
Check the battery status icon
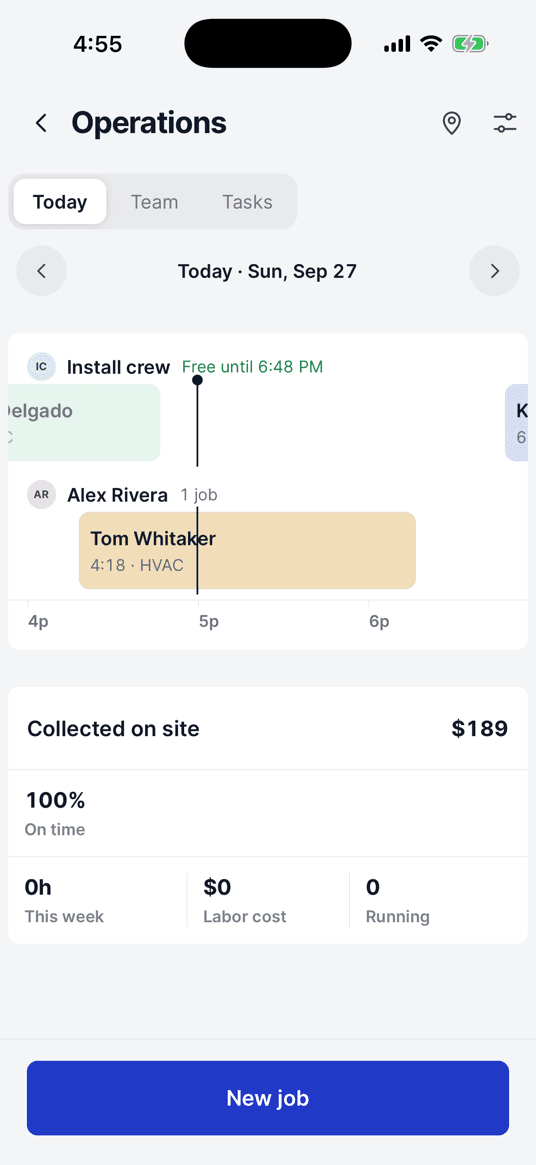[x=470, y=45]
